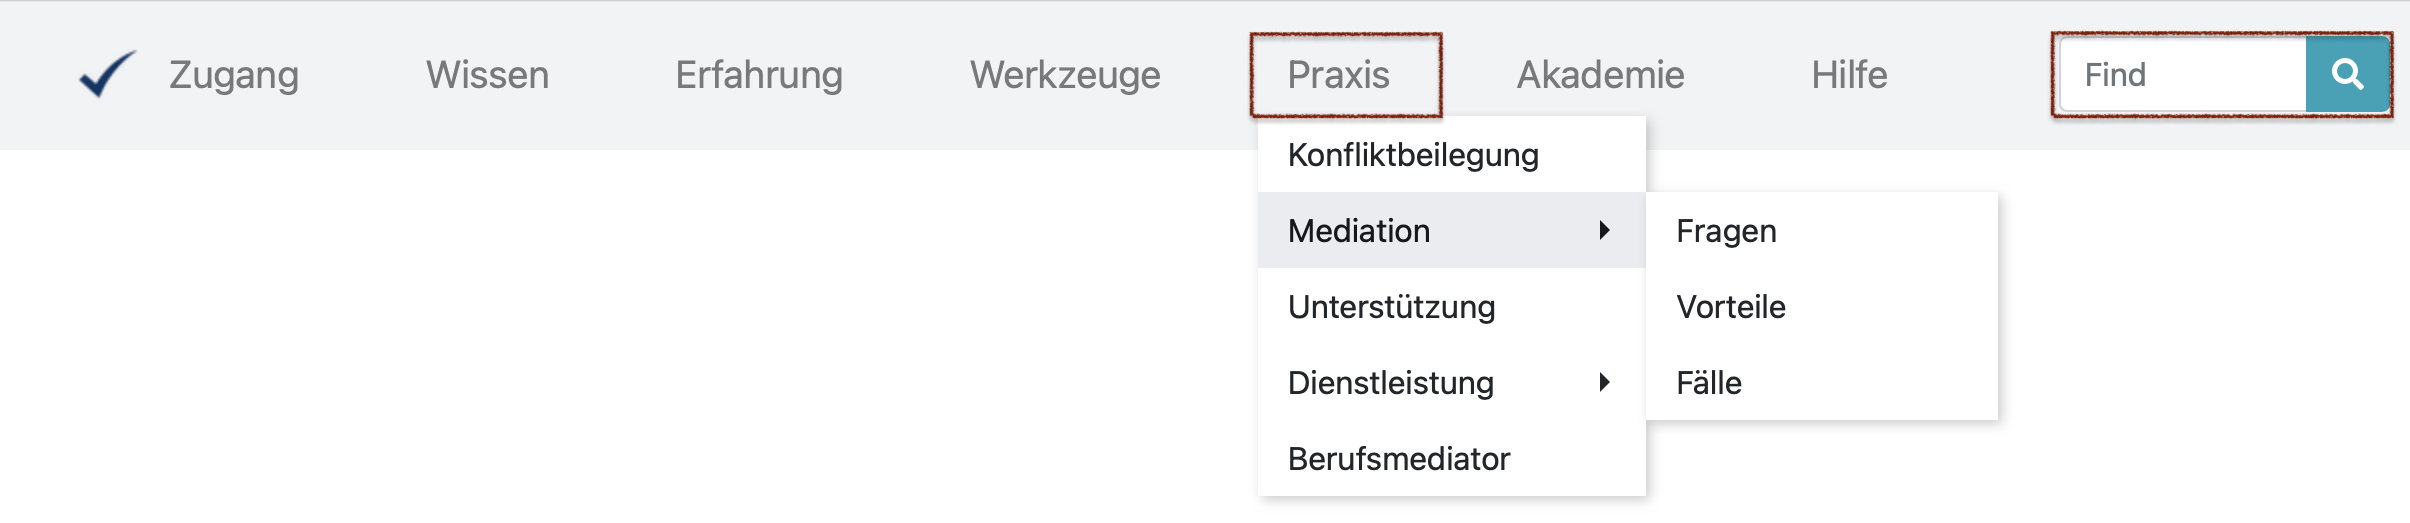Viewport: 2410px width, 523px height.
Task: Go to the Akademie menu
Action: tap(1600, 75)
